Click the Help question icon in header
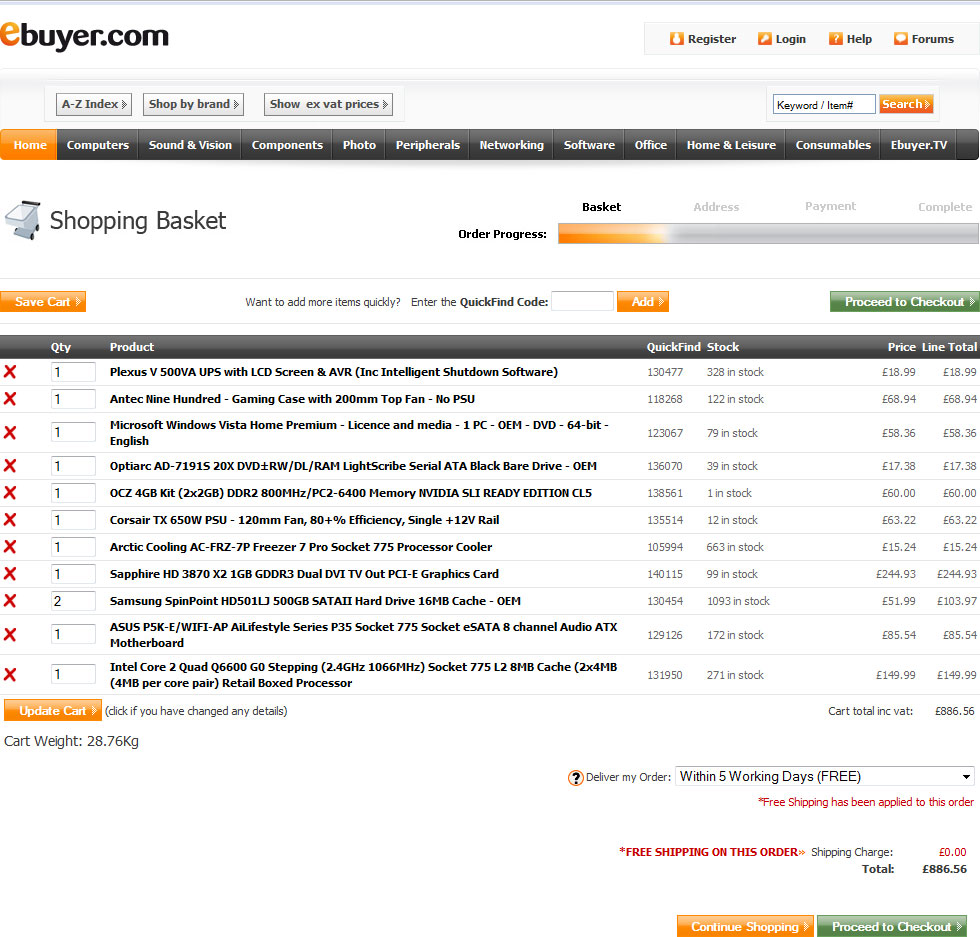Viewport: 980px width, 937px height. (x=835, y=39)
